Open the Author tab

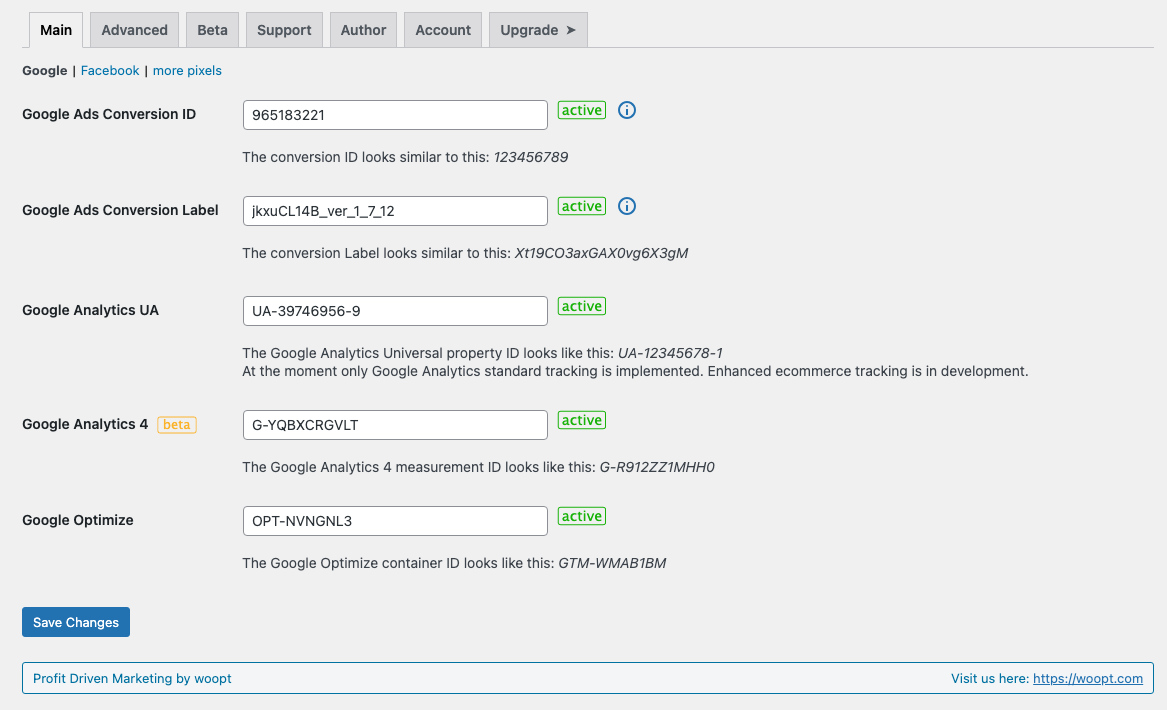[363, 30]
